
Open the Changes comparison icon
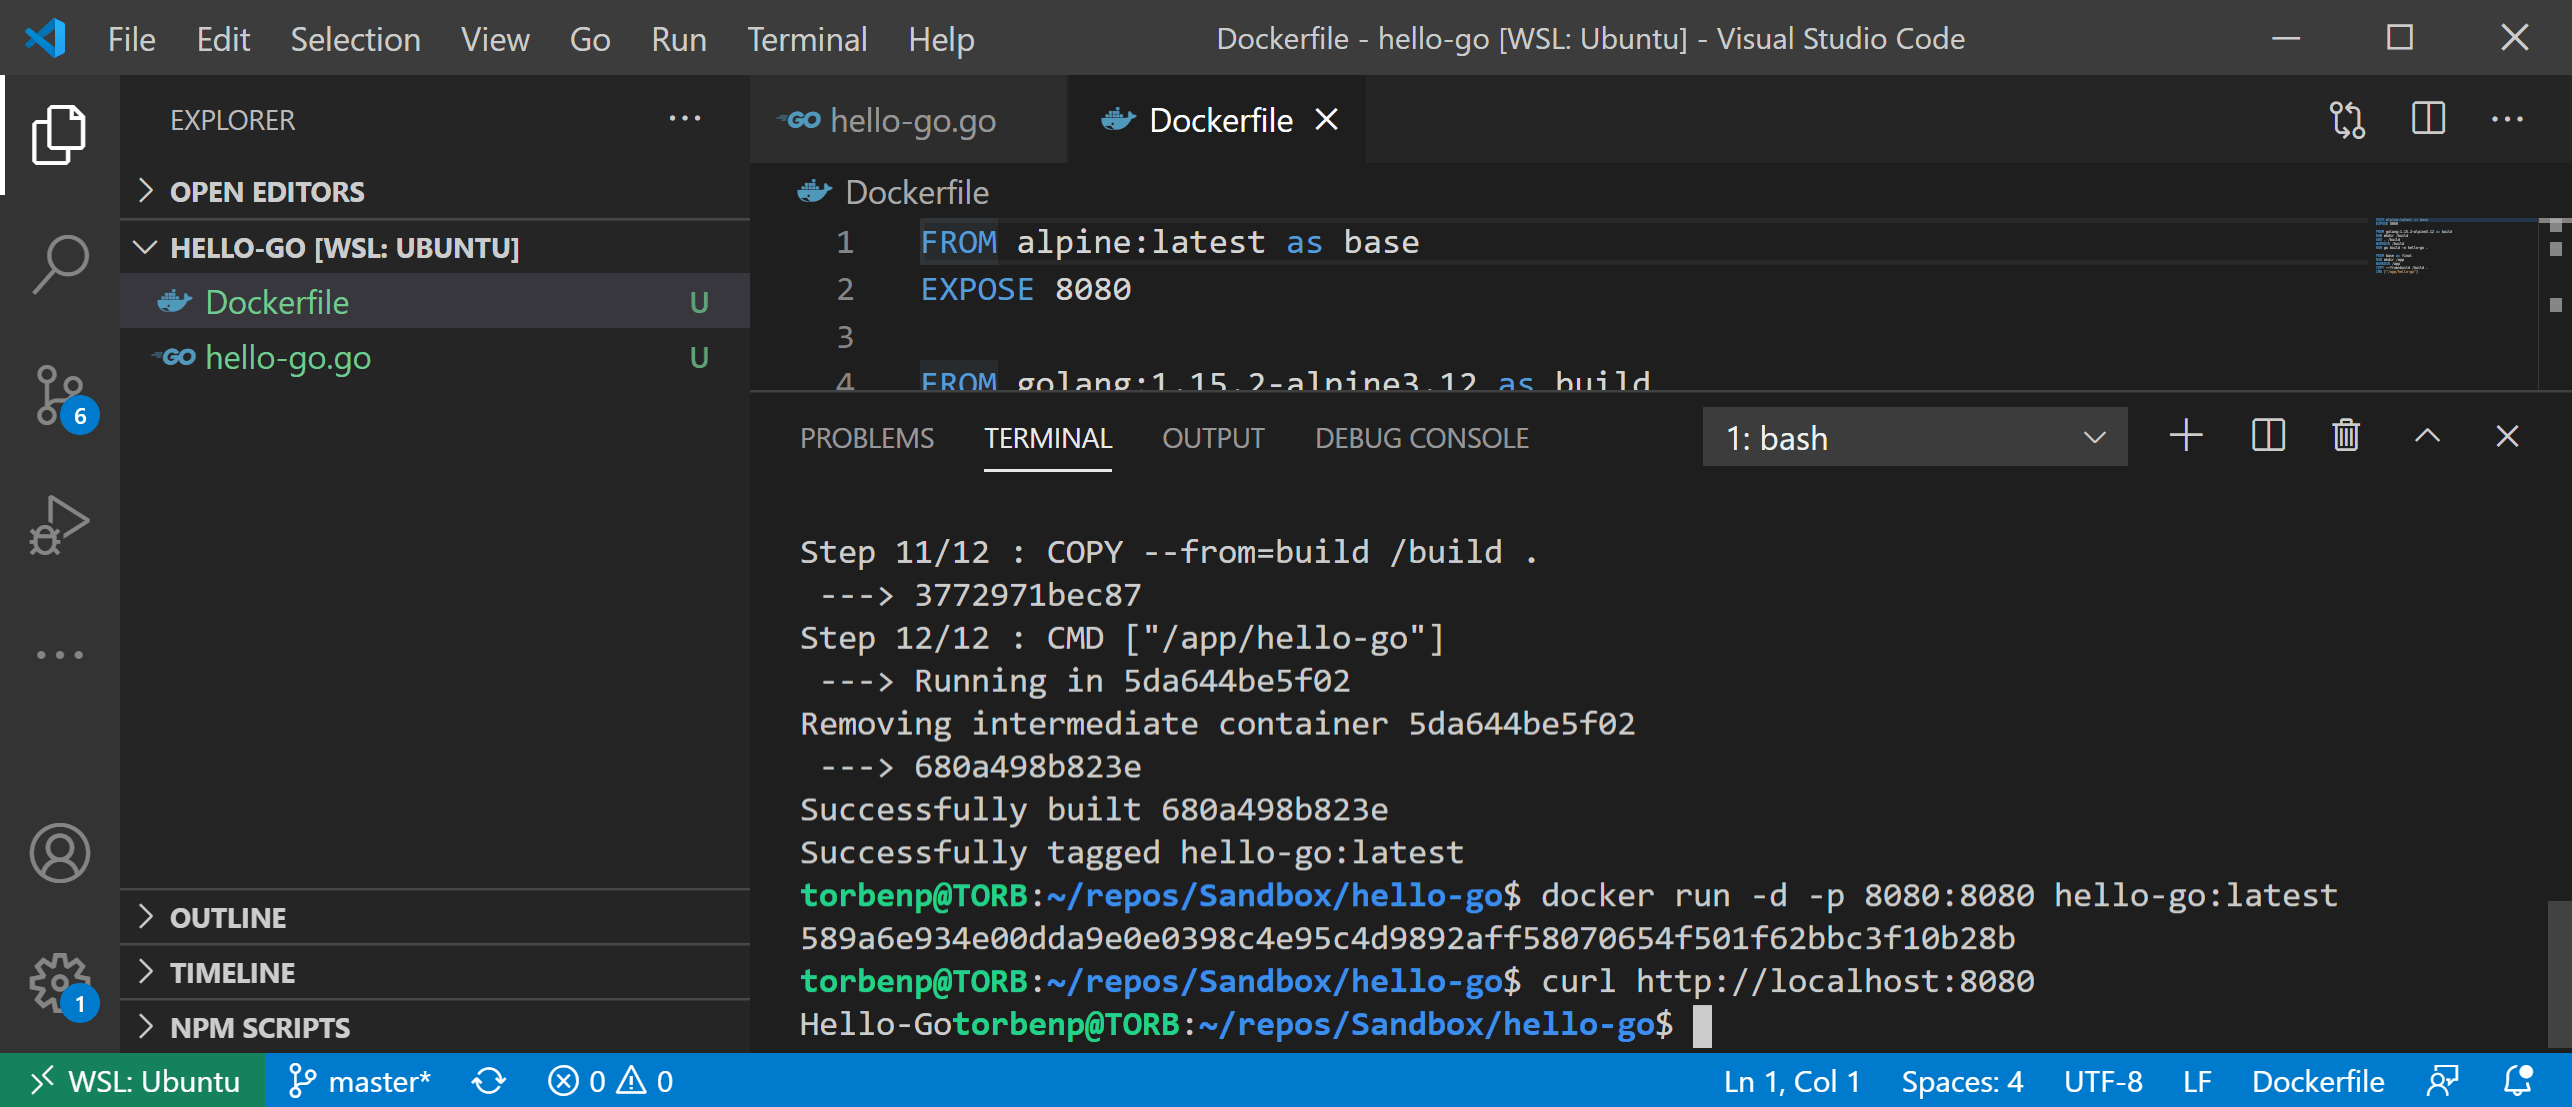coord(2346,119)
